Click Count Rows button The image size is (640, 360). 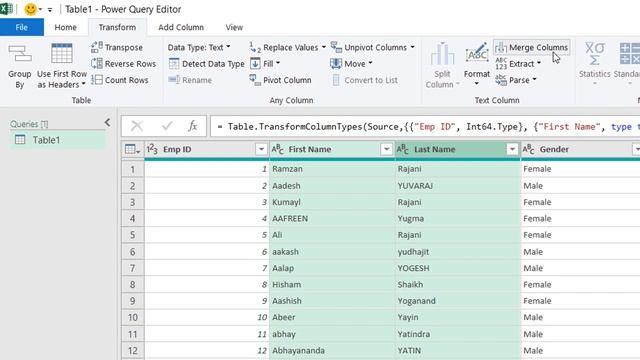point(120,80)
